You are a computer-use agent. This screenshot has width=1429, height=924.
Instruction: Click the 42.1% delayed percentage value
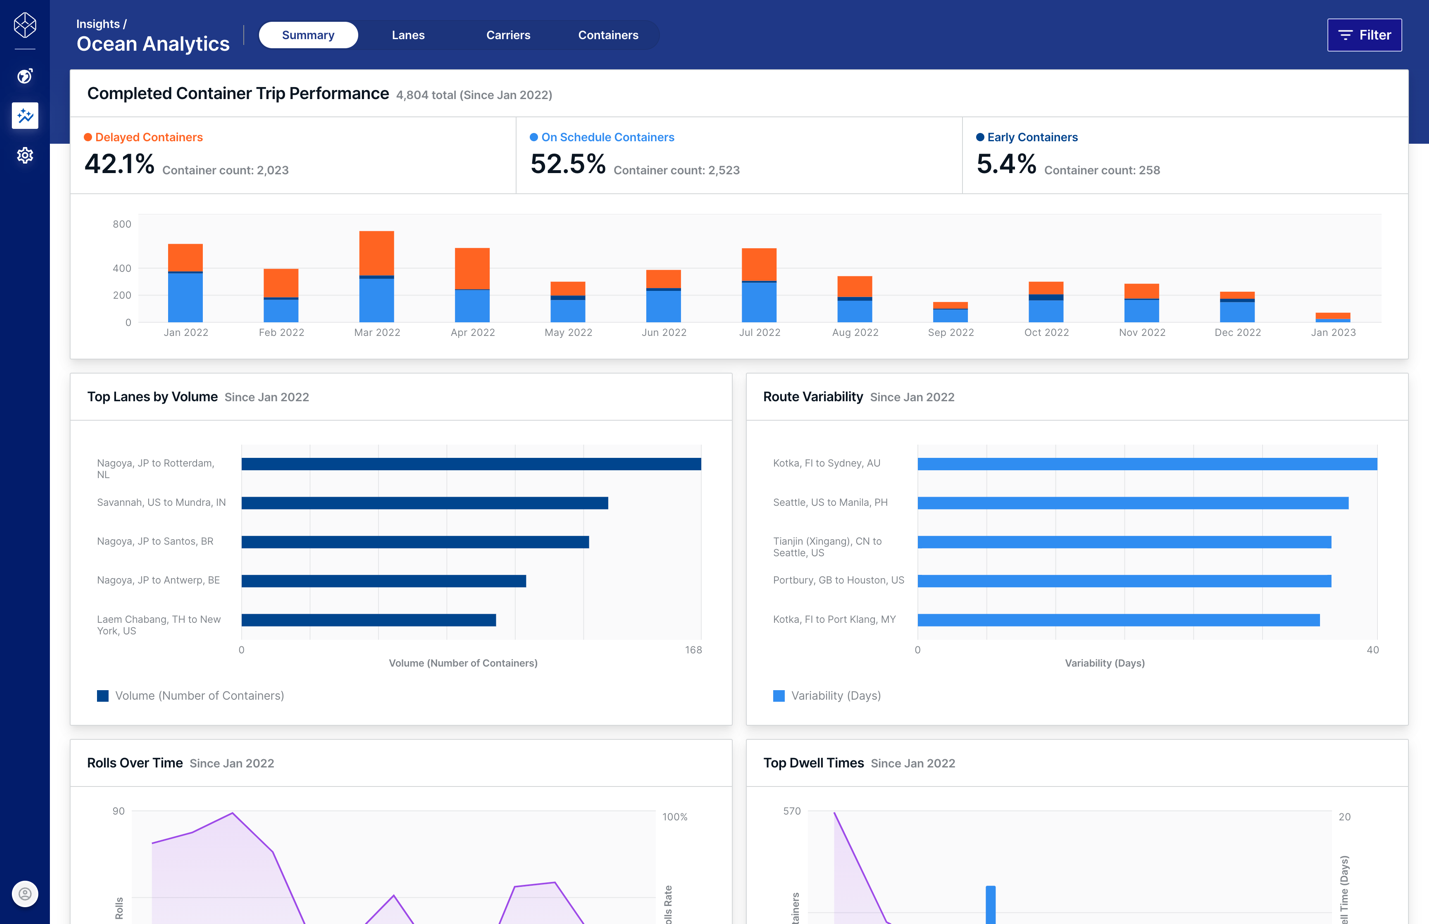(119, 164)
